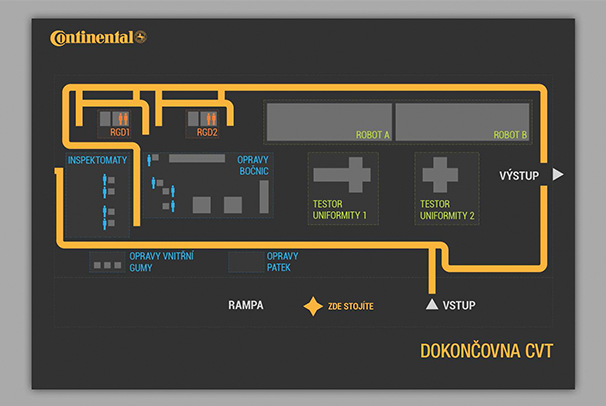This screenshot has height=406, width=606.
Task: Open the Opravy Patek label
Action: pos(282,262)
